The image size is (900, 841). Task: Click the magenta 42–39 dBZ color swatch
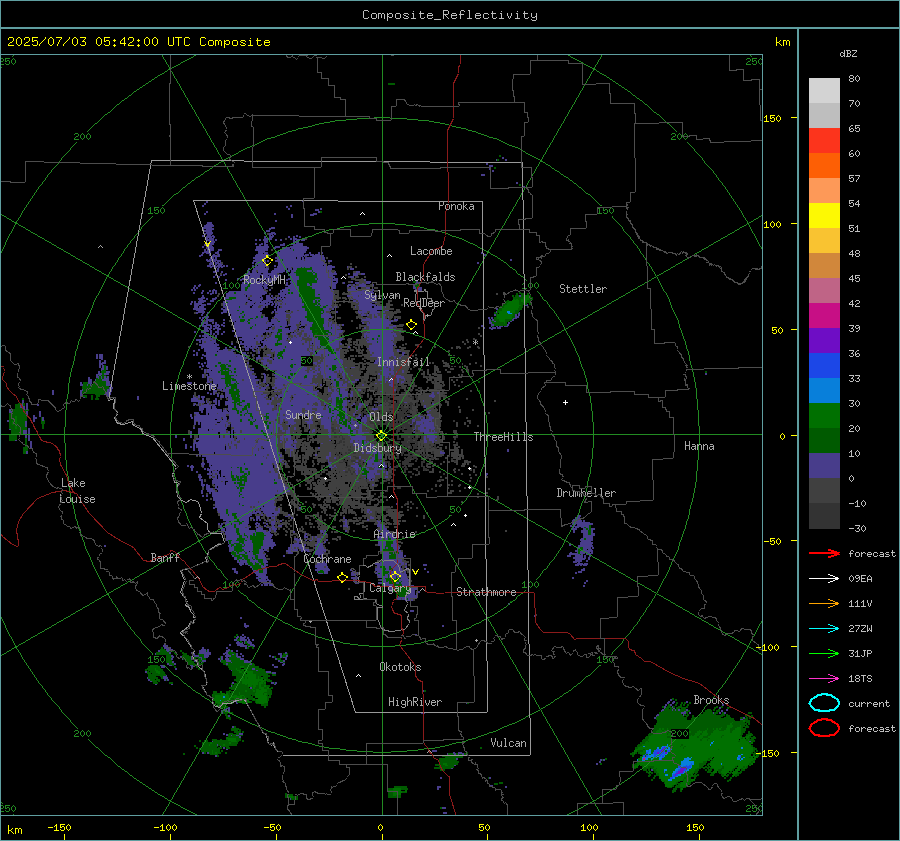pyautogui.click(x=824, y=316)
